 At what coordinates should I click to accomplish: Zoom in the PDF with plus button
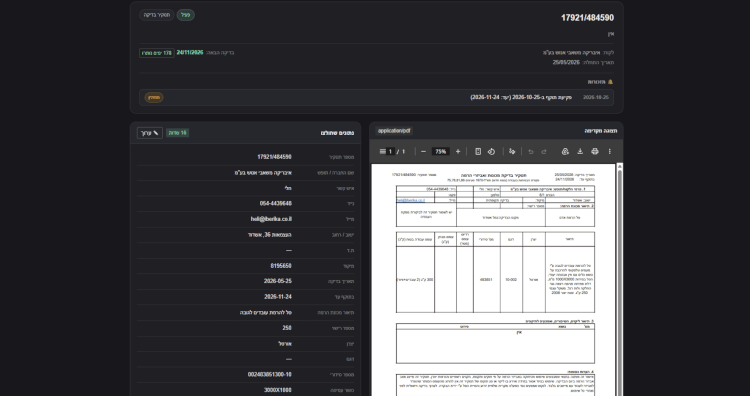click(x=458, y=152)
